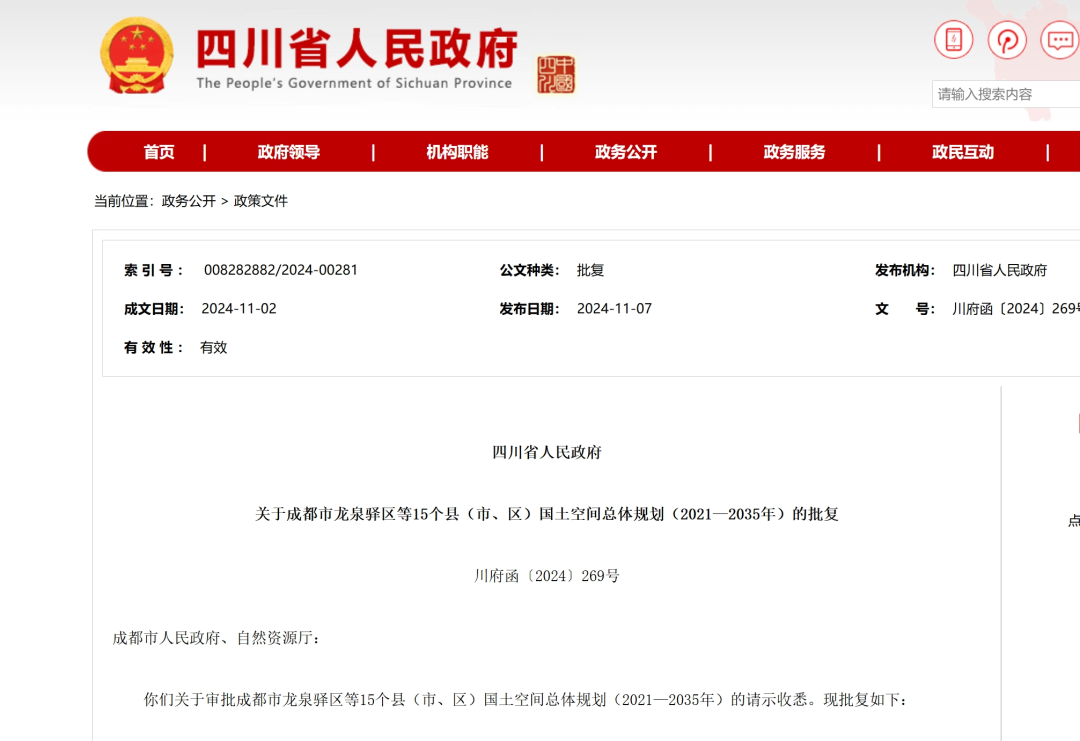
Task: Click the 索引号 field label
Action: (154, 270)
